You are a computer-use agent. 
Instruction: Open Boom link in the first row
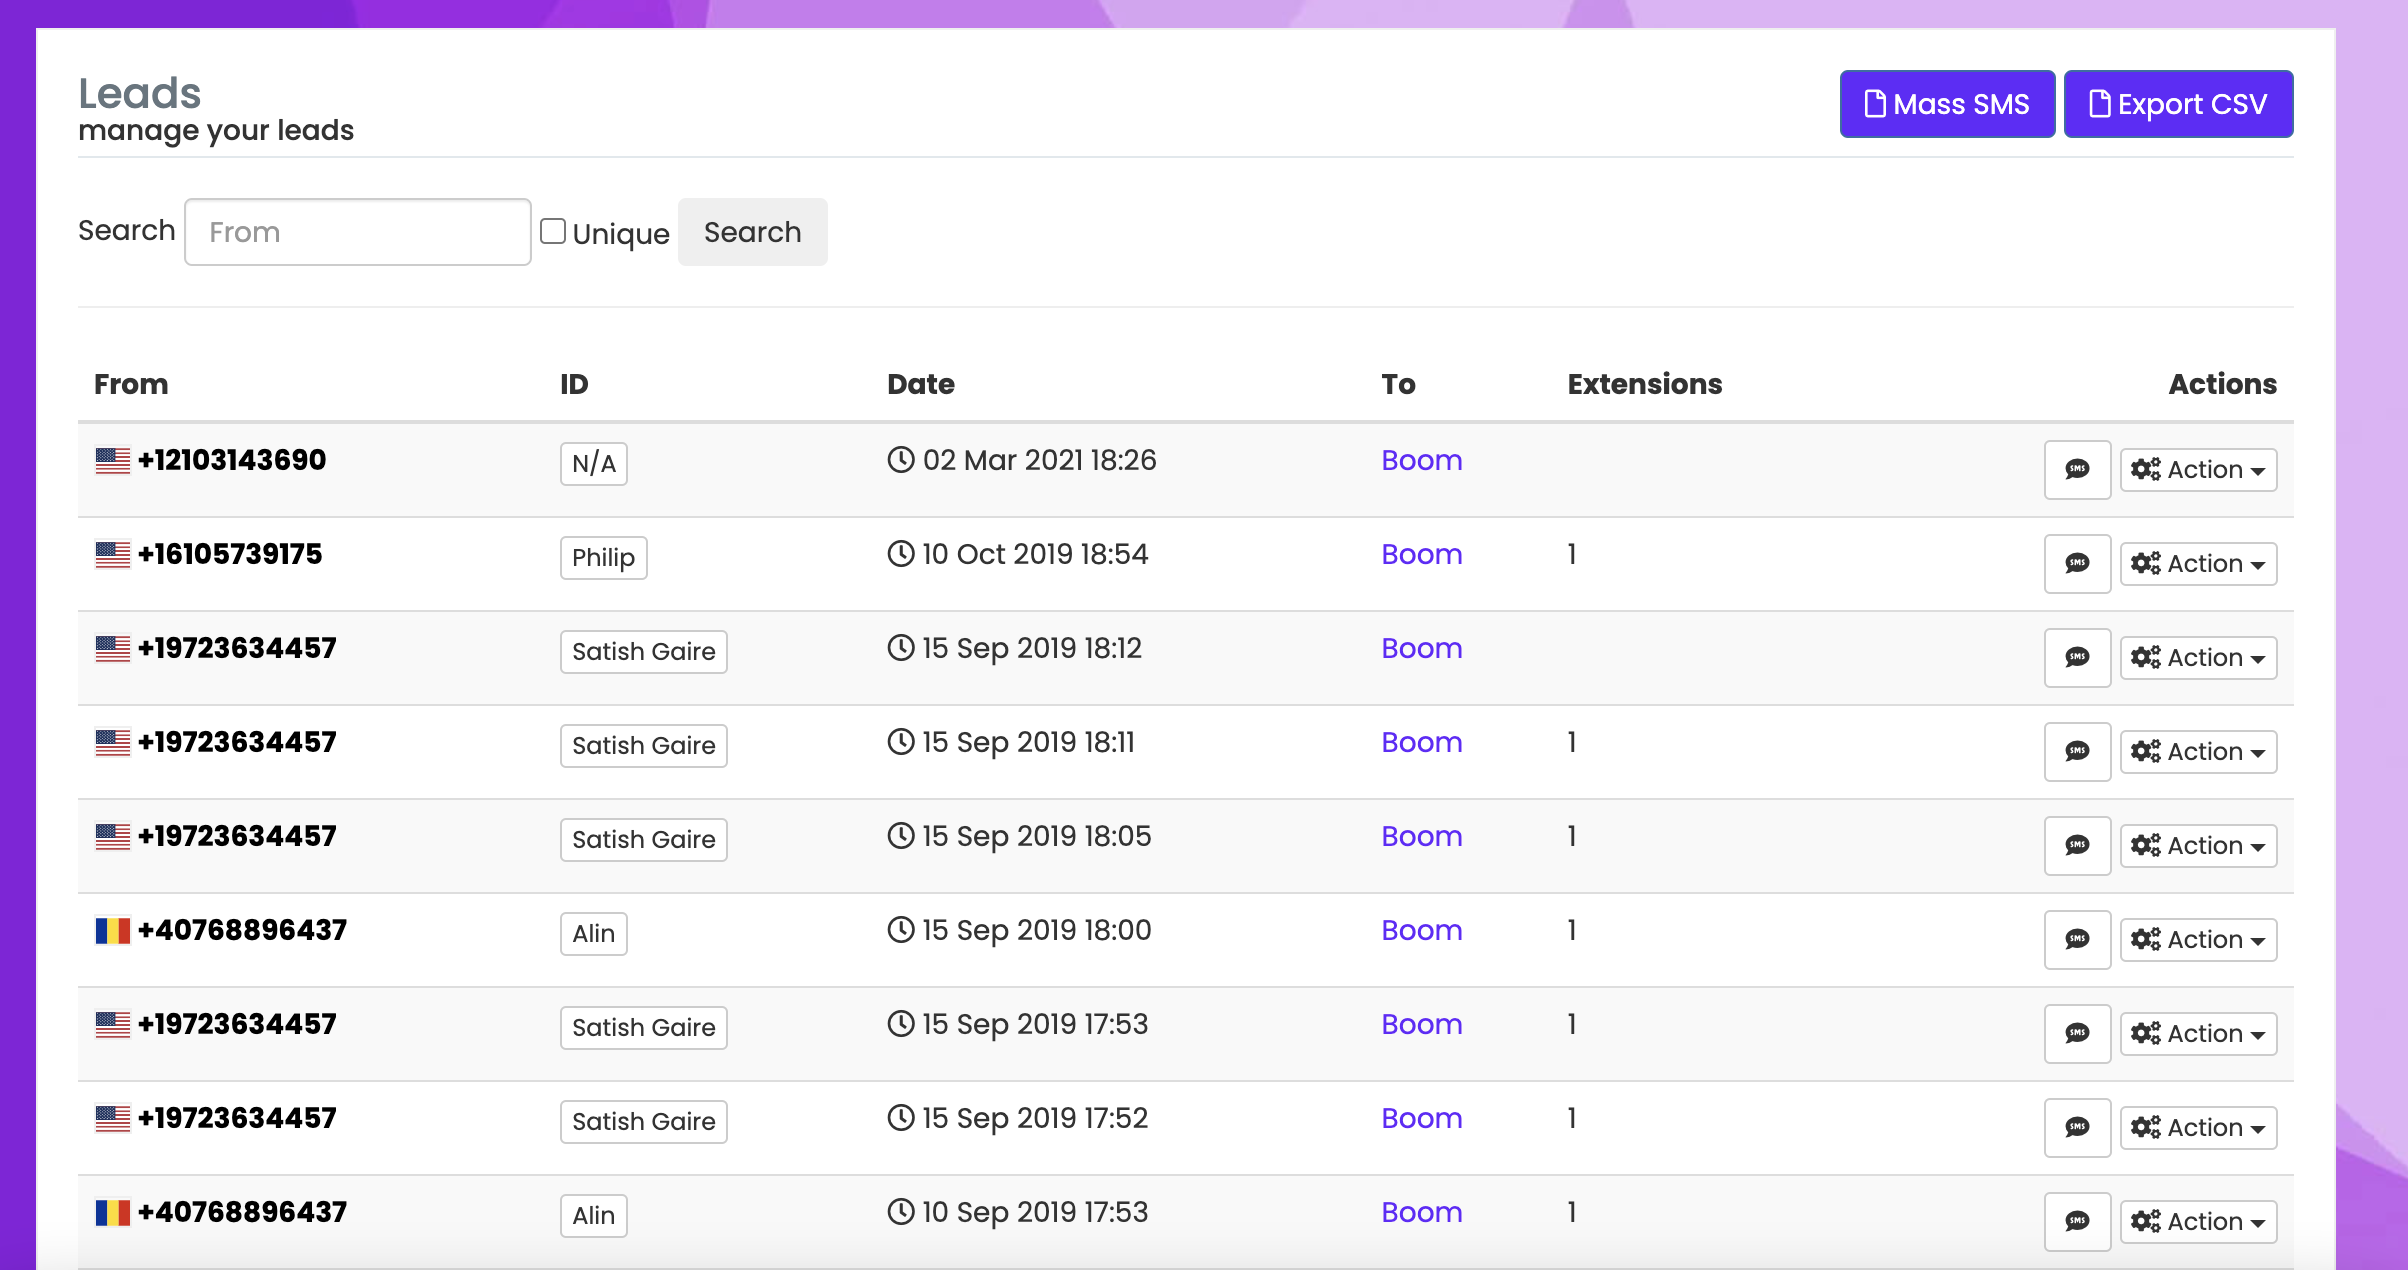[1421, 460]
